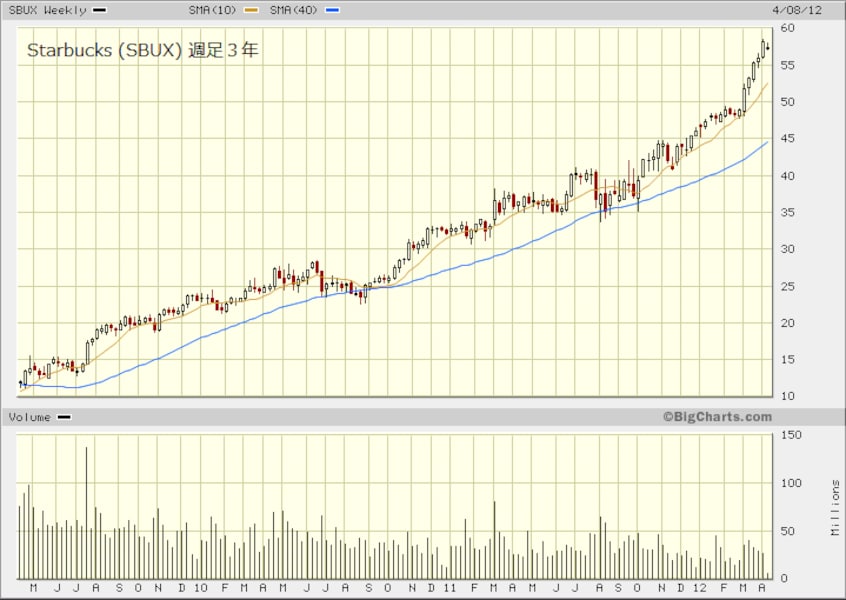This screenshot has height=600, width=846.
Task: Click volume axis label "100"
Action: pos(791,483)
